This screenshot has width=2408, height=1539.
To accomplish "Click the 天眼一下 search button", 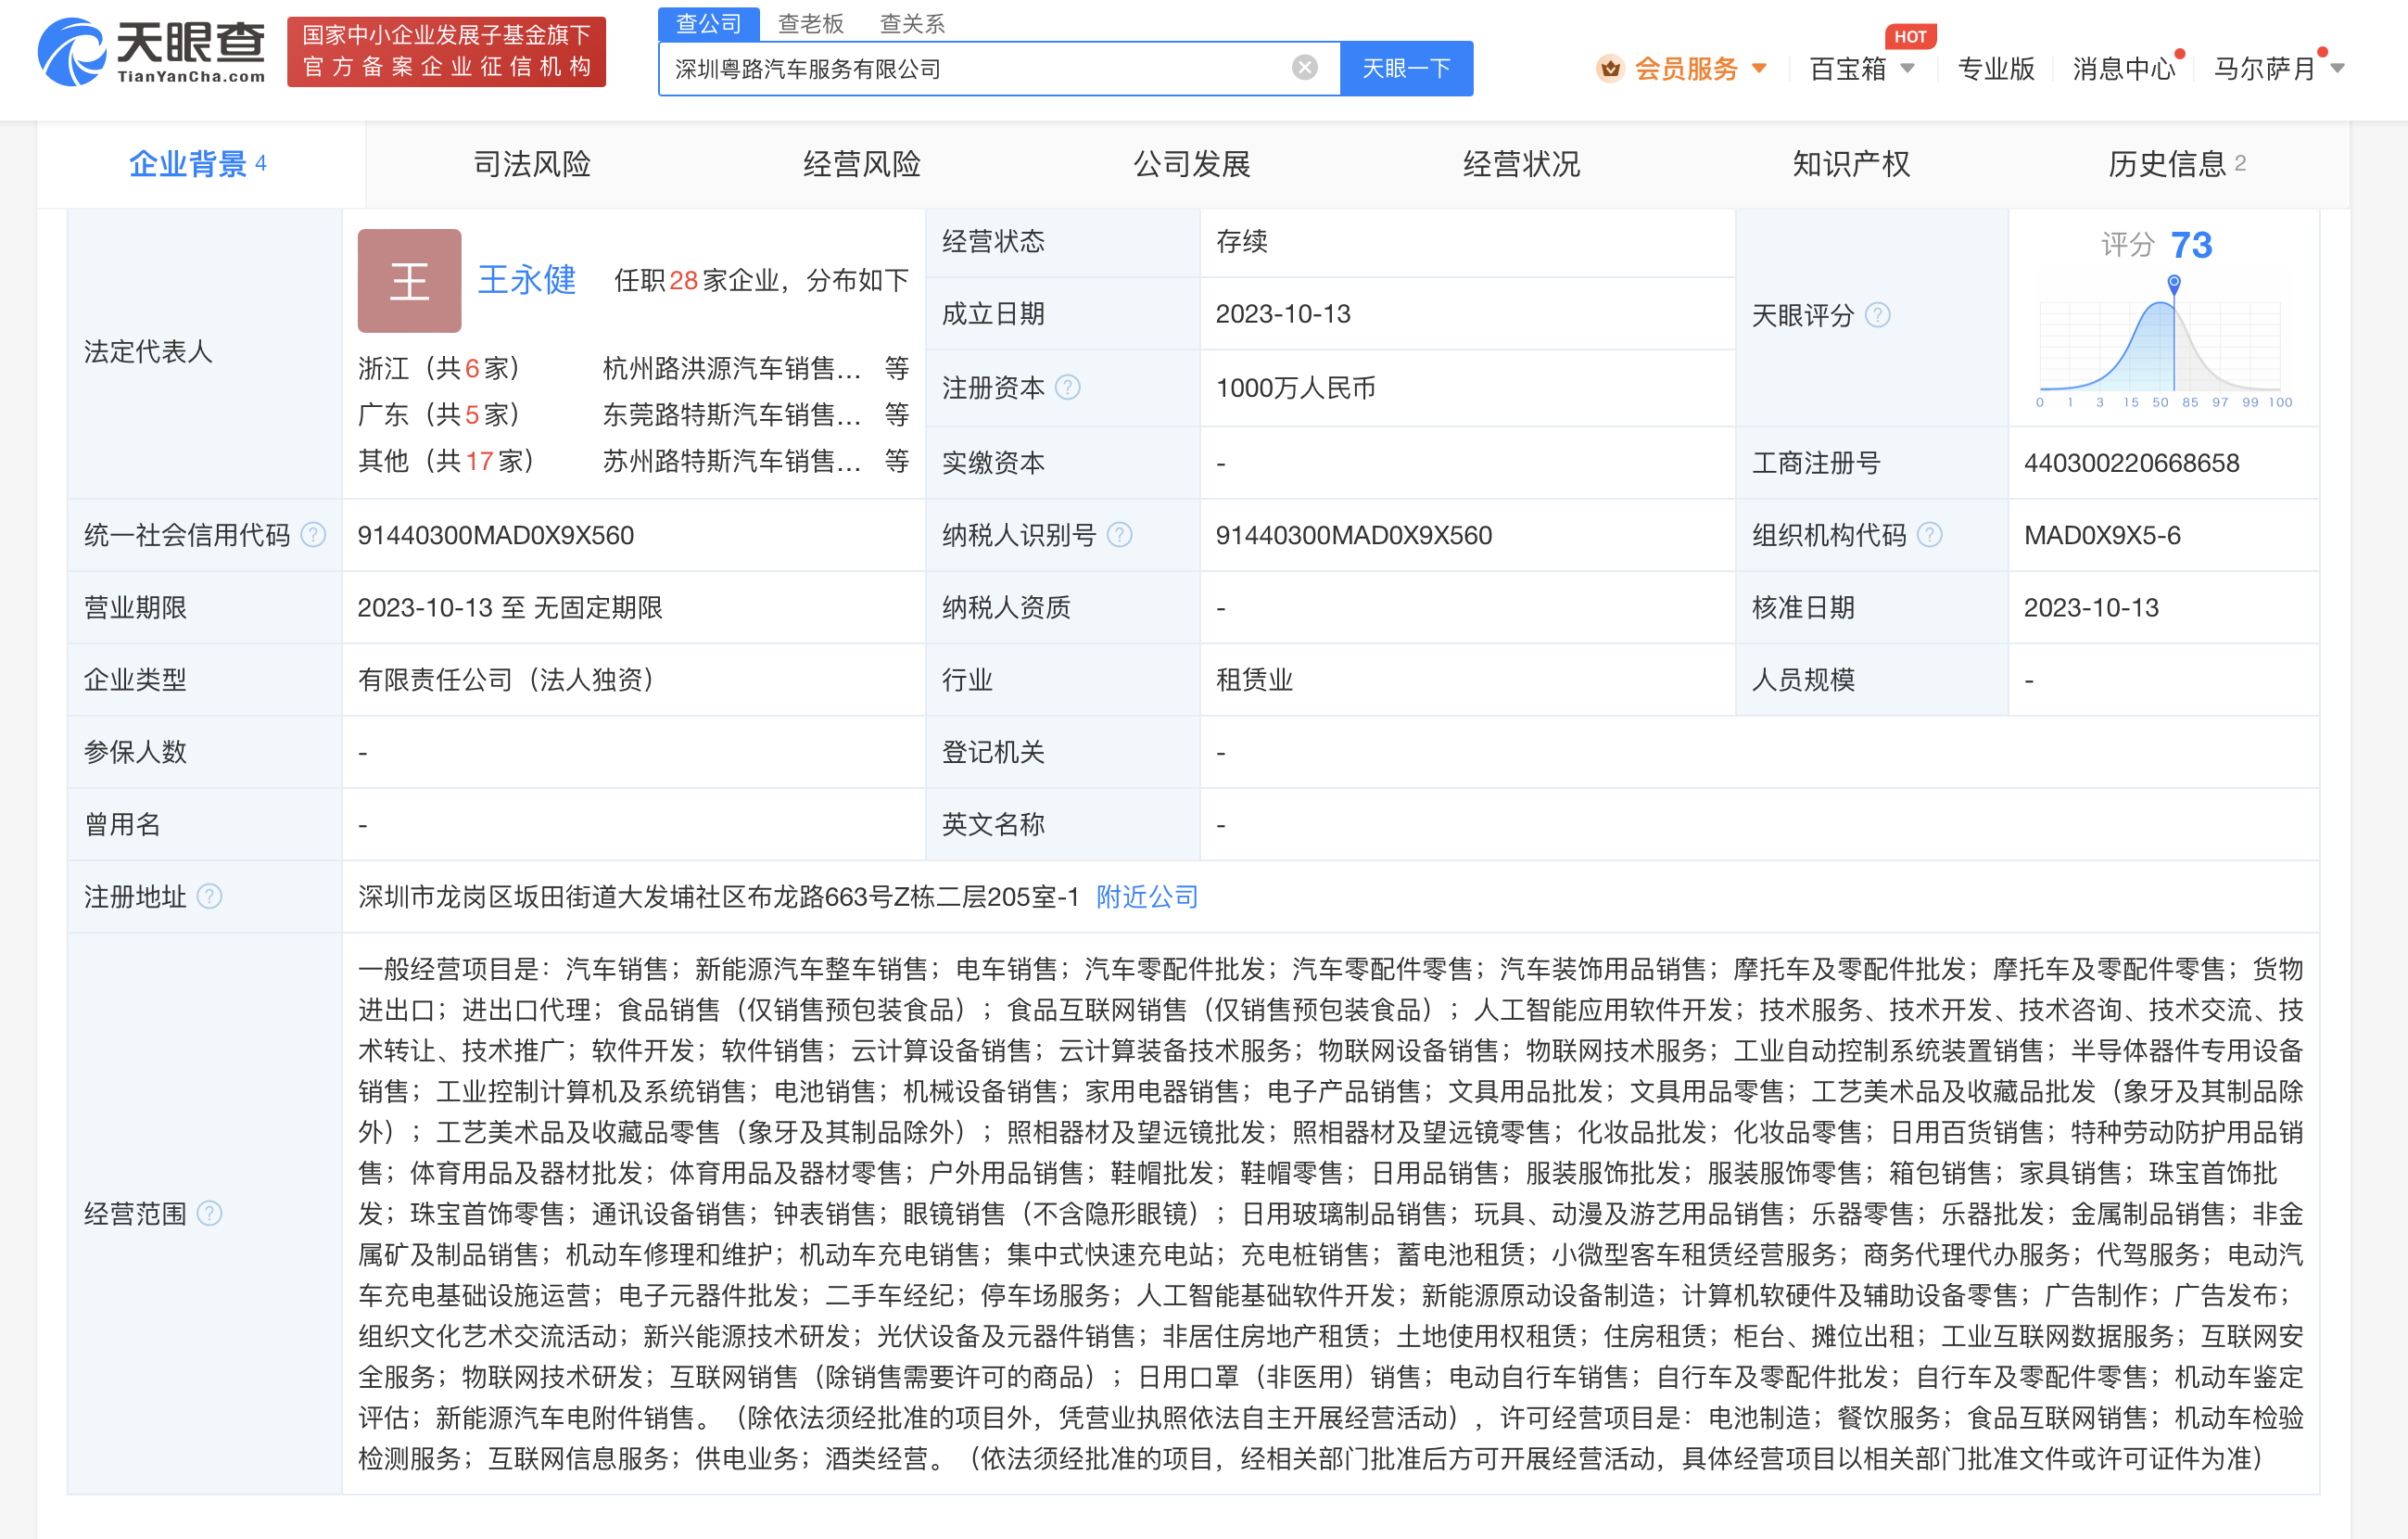I will (1406, 68).
